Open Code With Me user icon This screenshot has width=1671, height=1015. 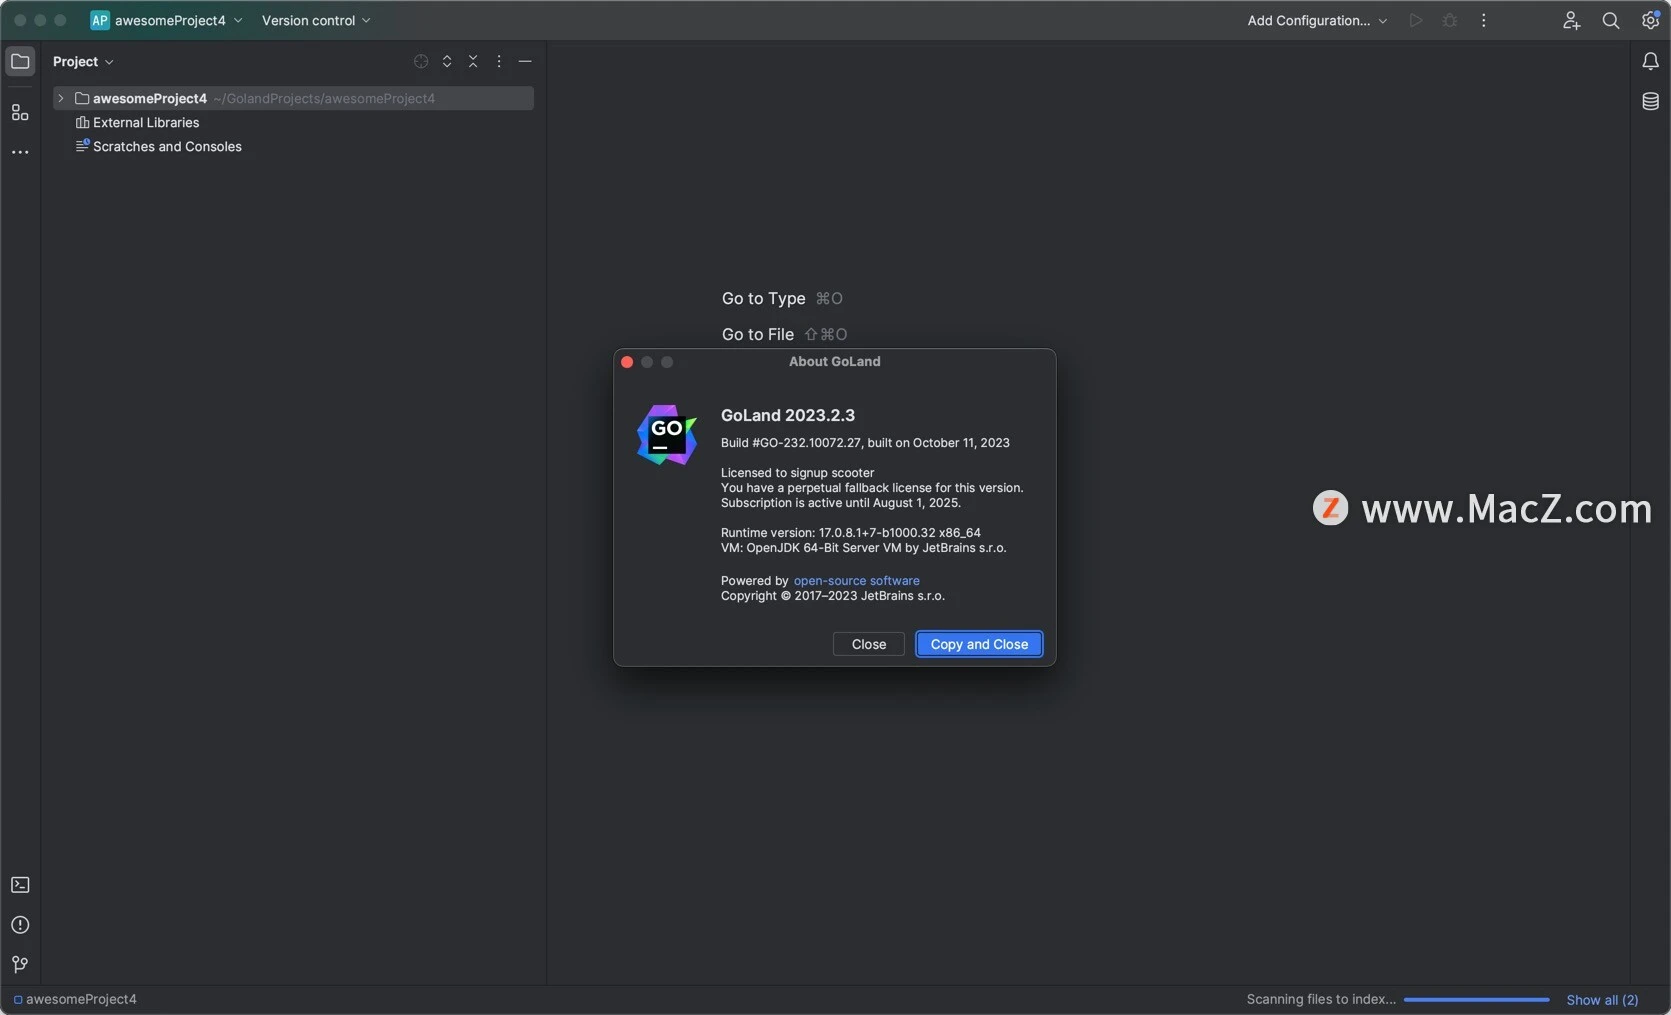pos(1571,20)
